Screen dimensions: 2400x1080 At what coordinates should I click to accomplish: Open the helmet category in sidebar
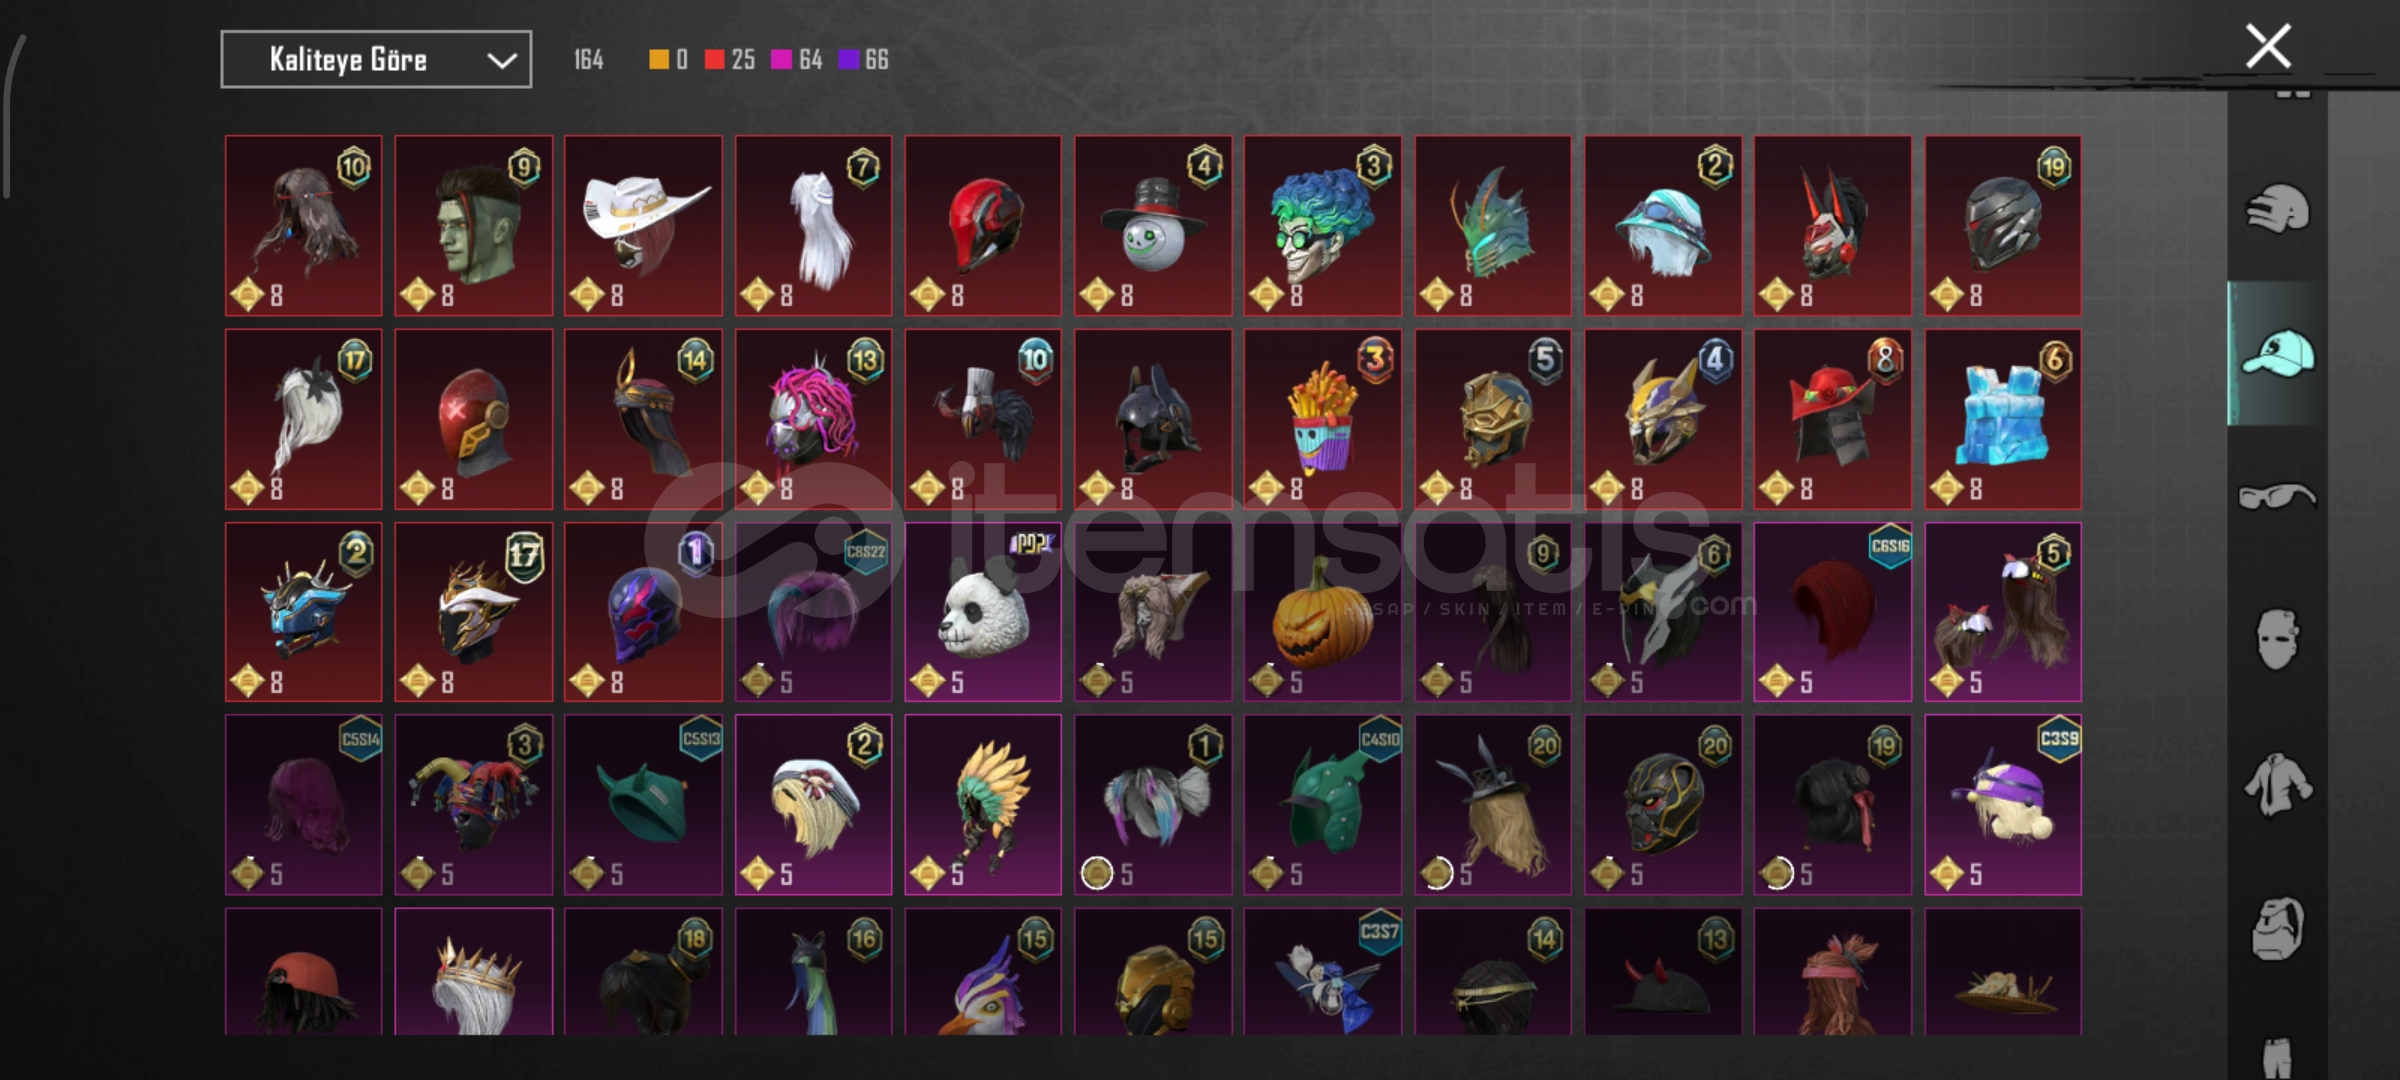2277,209
